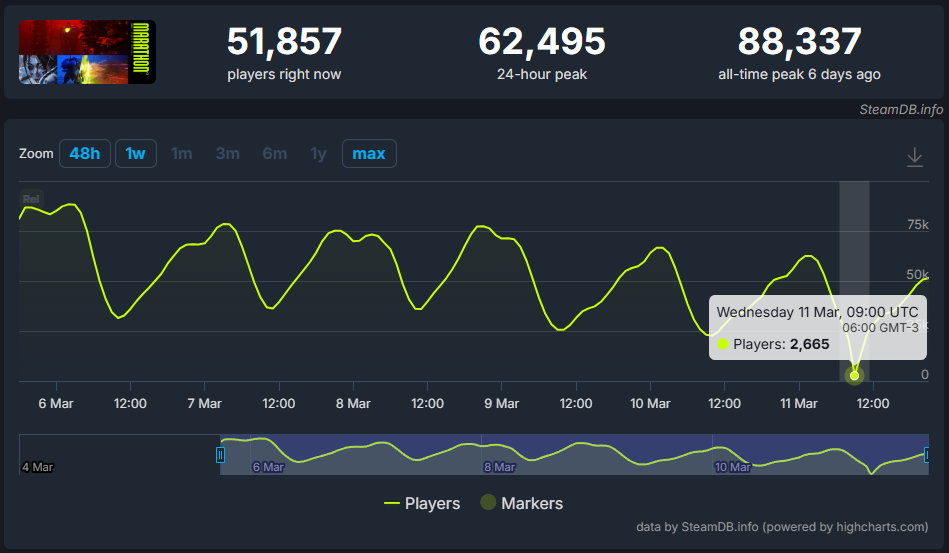The image size is (949, 553).
Task: Click the 62,495 24-hour peak figure
Action: (x=542, y=41)
